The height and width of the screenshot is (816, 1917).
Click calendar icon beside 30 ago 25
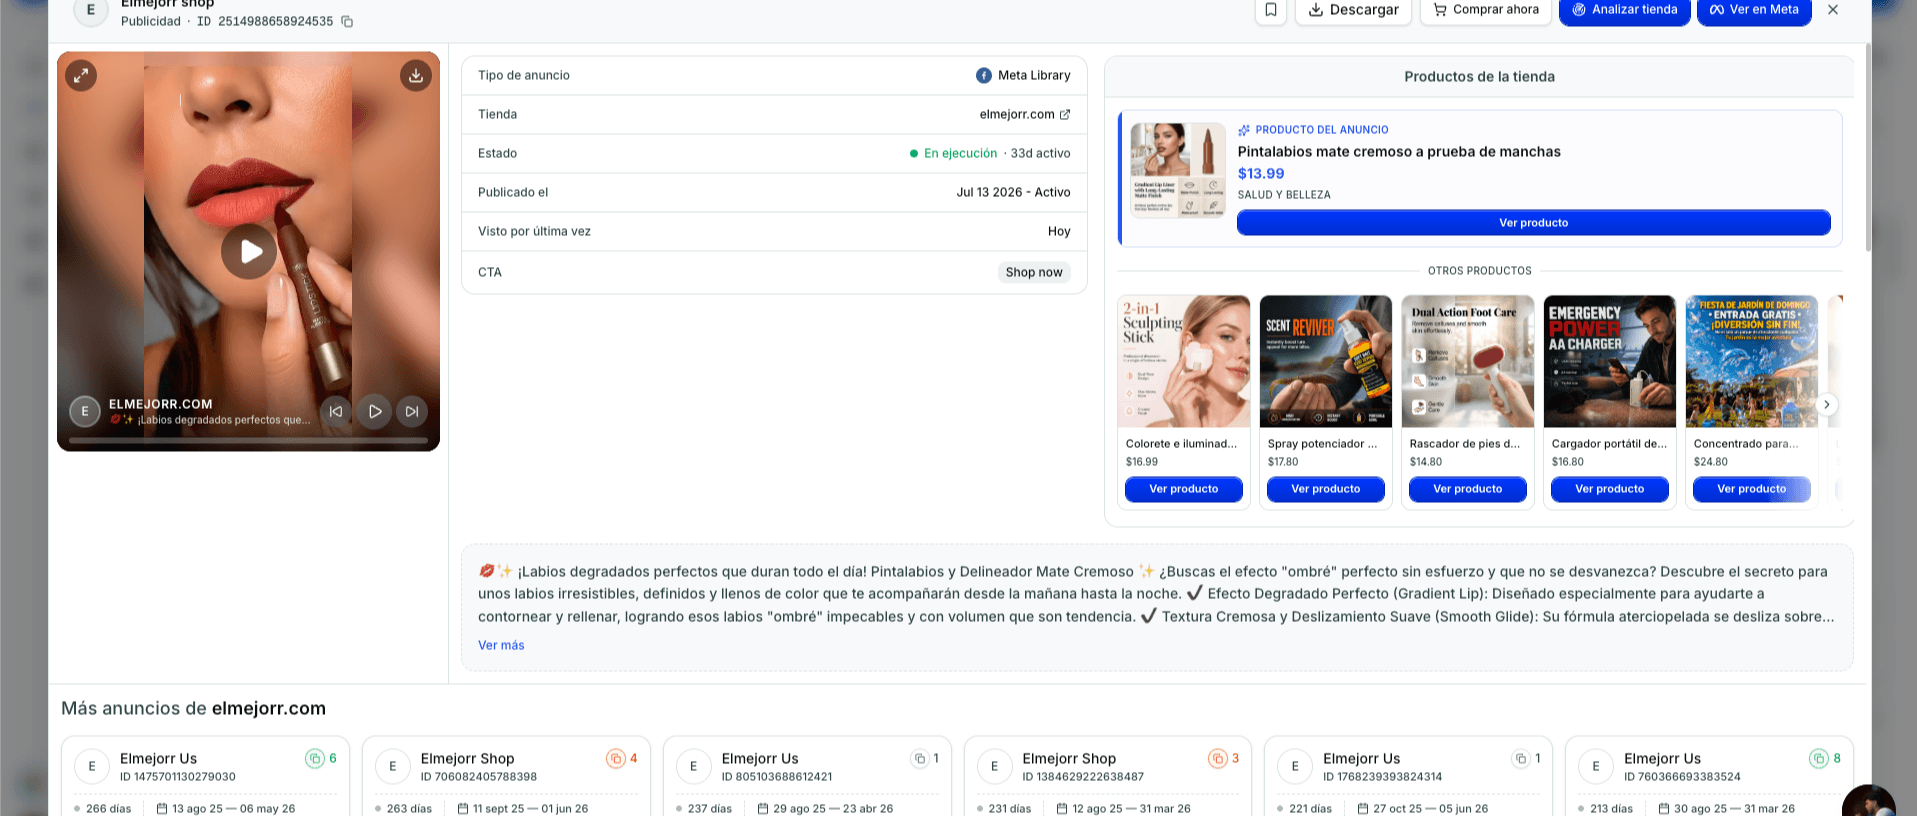pos(1664,808)
